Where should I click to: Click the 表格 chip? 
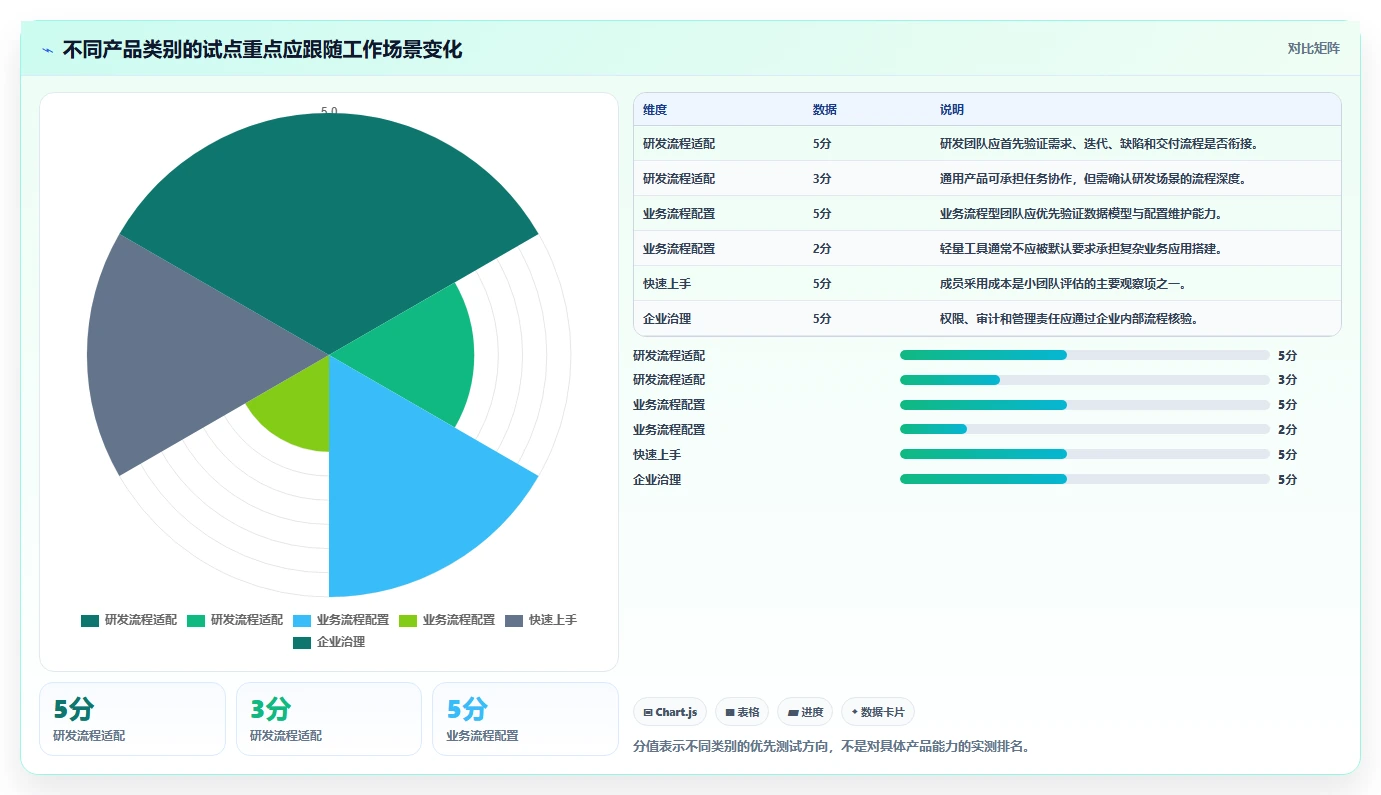[742, 712]
